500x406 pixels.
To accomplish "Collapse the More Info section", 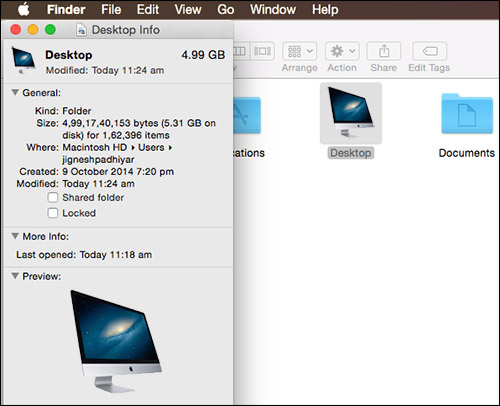I will tap(15, 236).
